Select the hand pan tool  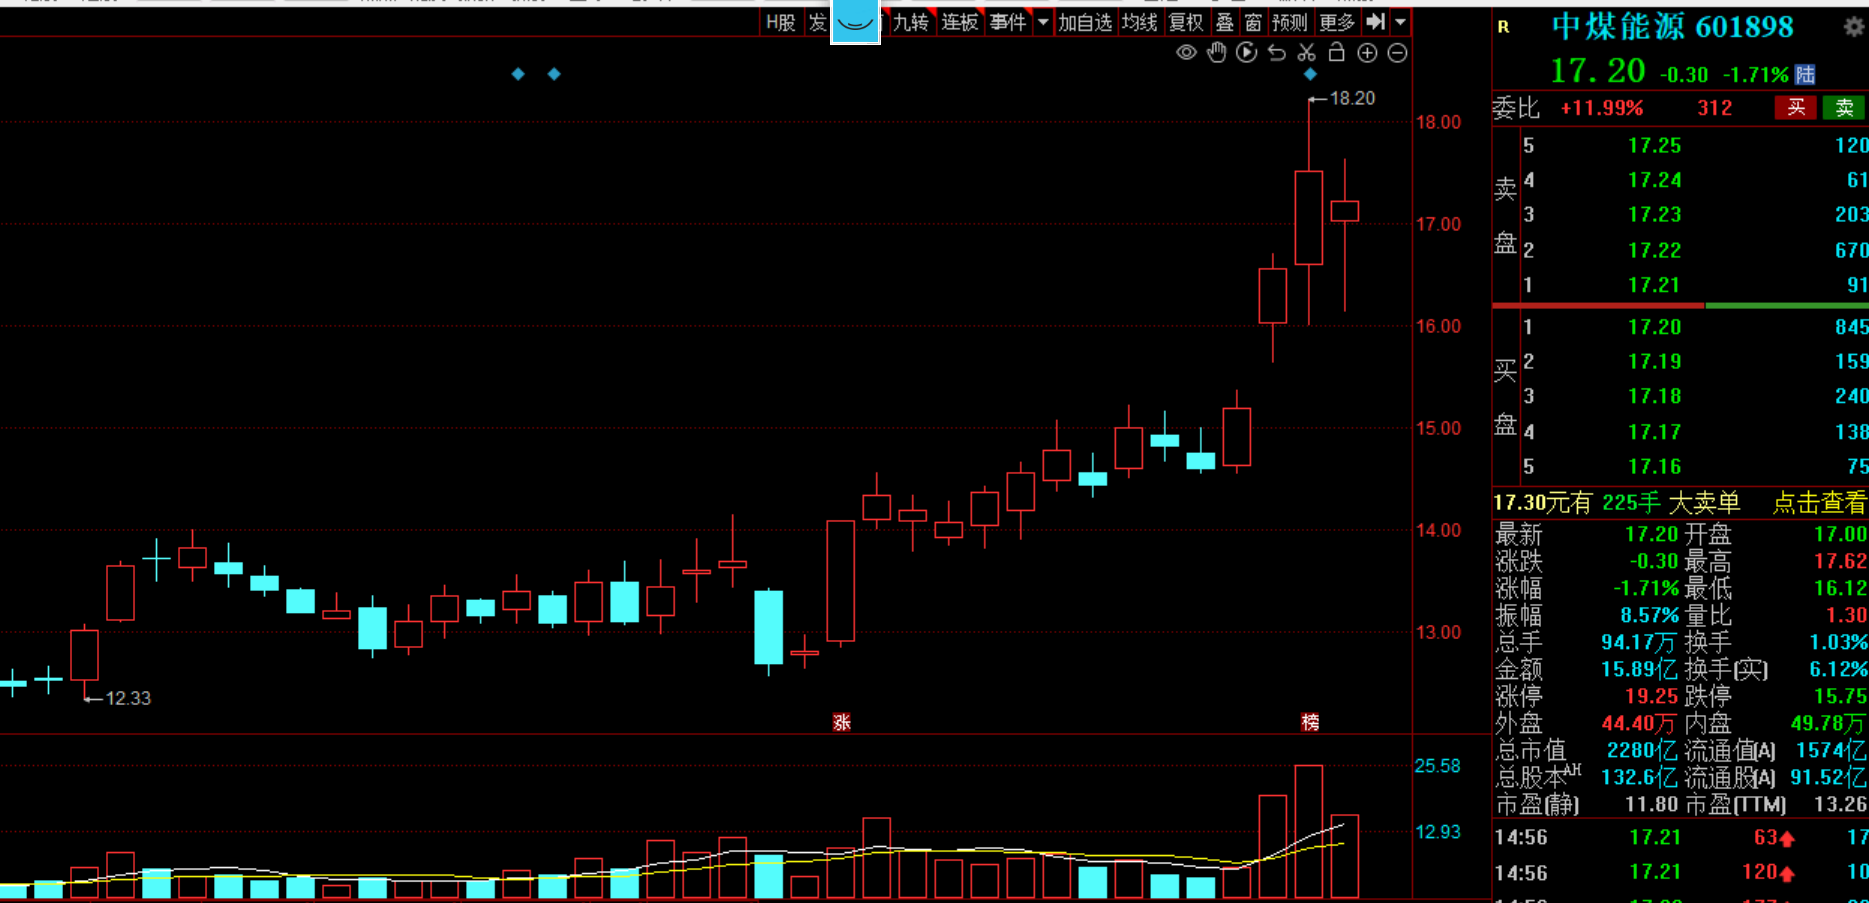[x=1216, y=53]
